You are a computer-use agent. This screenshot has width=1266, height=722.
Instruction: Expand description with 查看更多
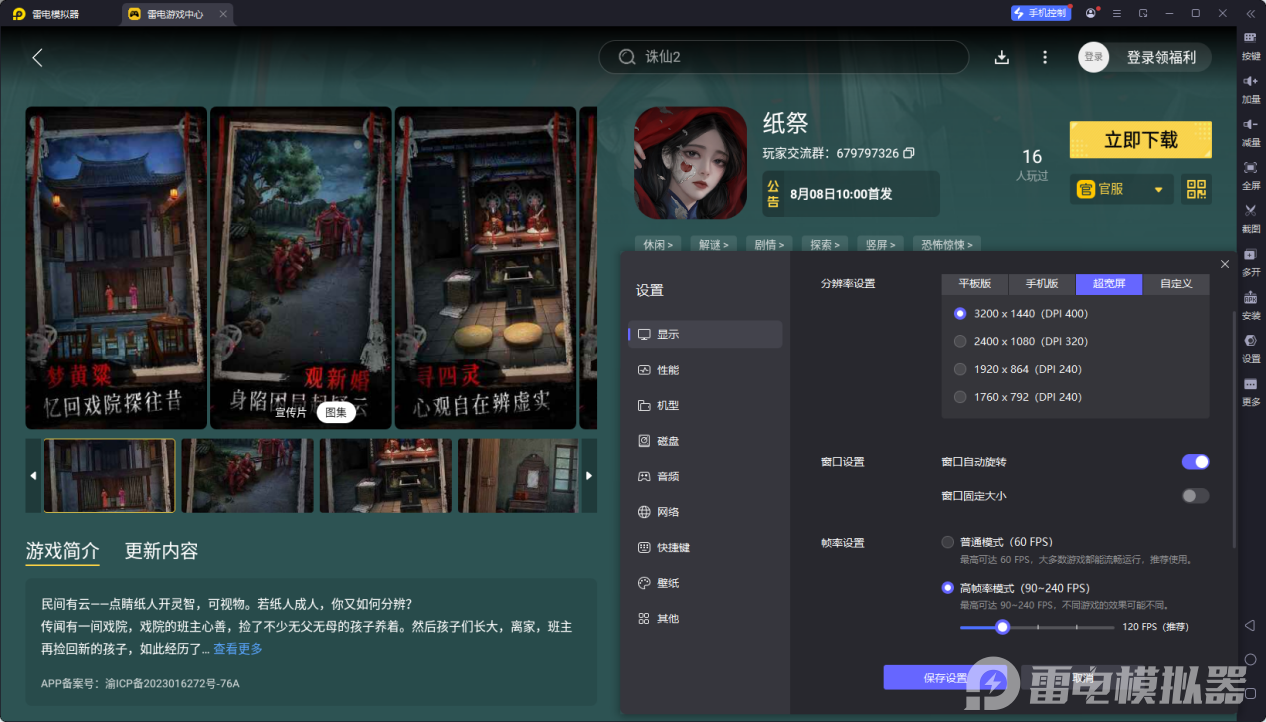coord(238,649)
